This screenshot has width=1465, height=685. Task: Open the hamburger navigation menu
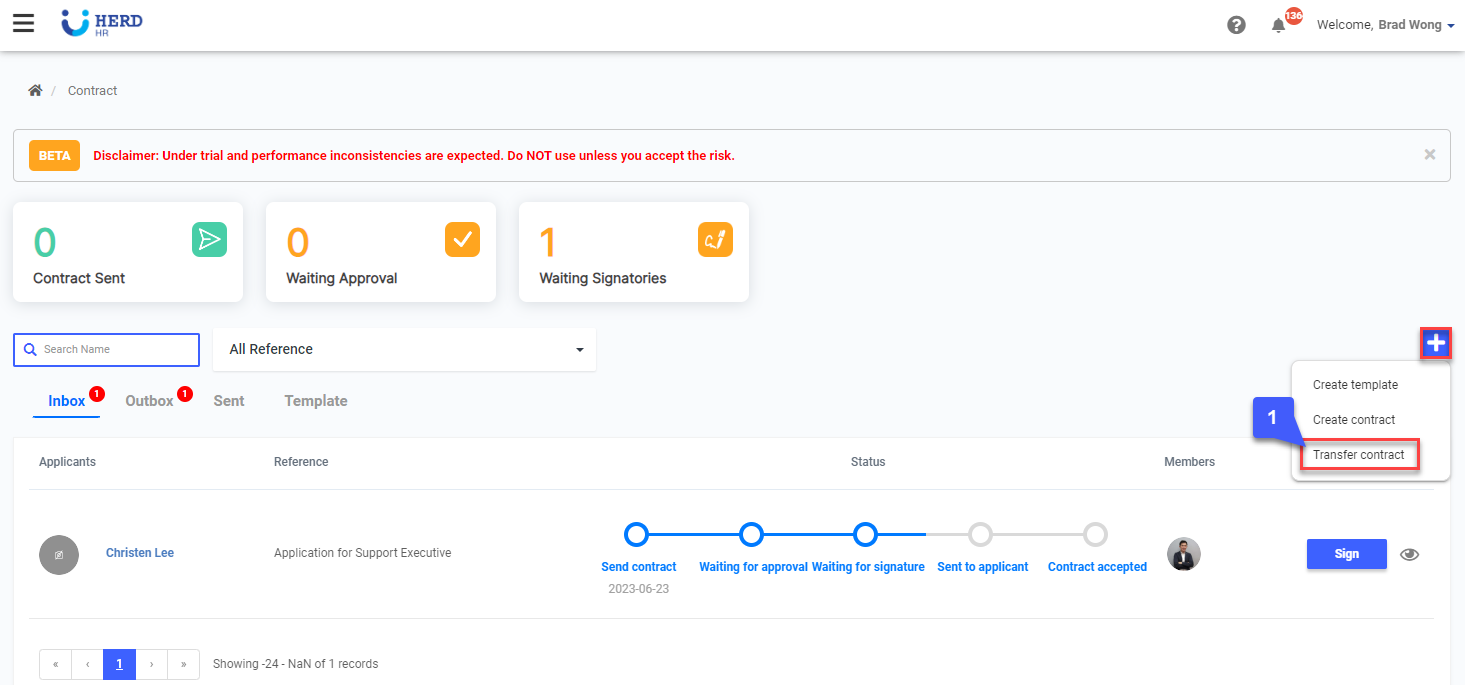click(x=23, y=24)
